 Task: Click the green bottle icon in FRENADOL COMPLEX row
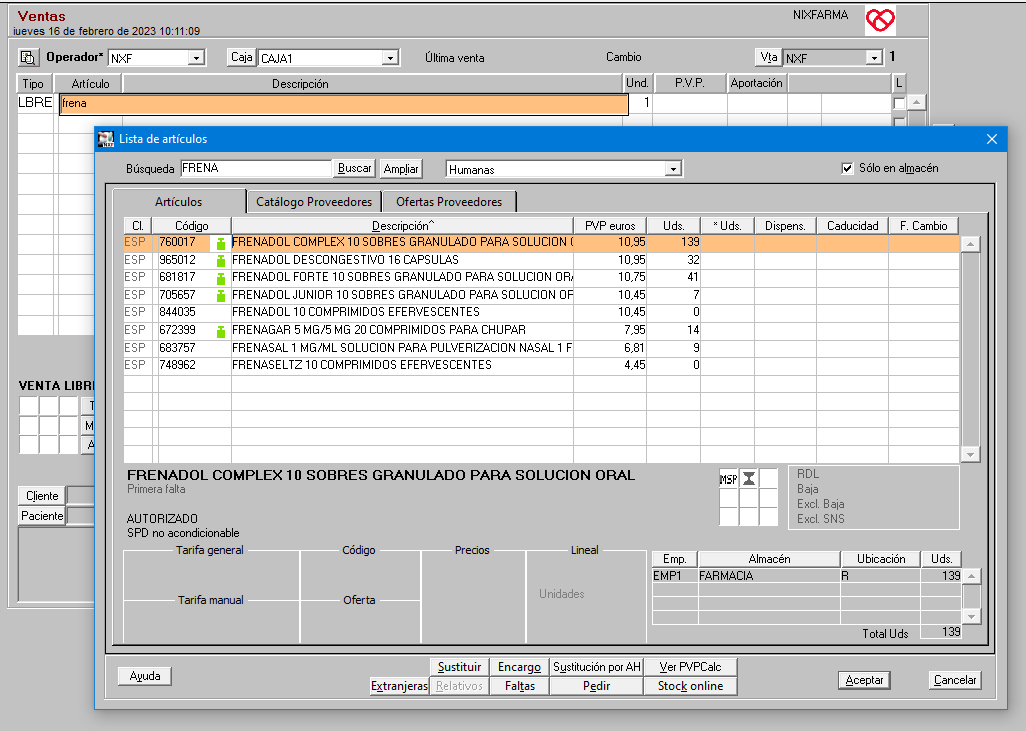point(221,243)
